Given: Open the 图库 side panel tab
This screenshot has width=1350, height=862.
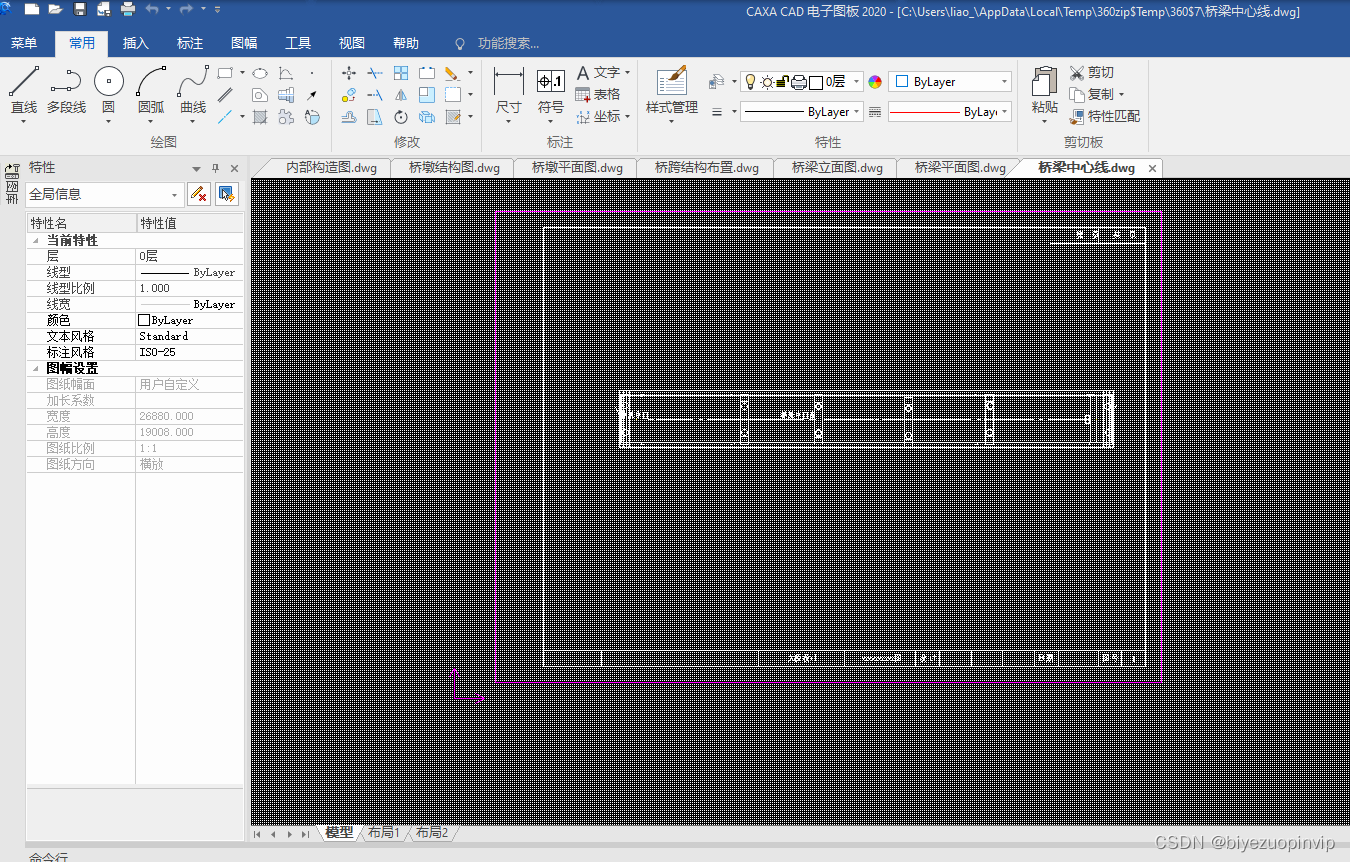Looking at the screenshot, I should 12,185.
